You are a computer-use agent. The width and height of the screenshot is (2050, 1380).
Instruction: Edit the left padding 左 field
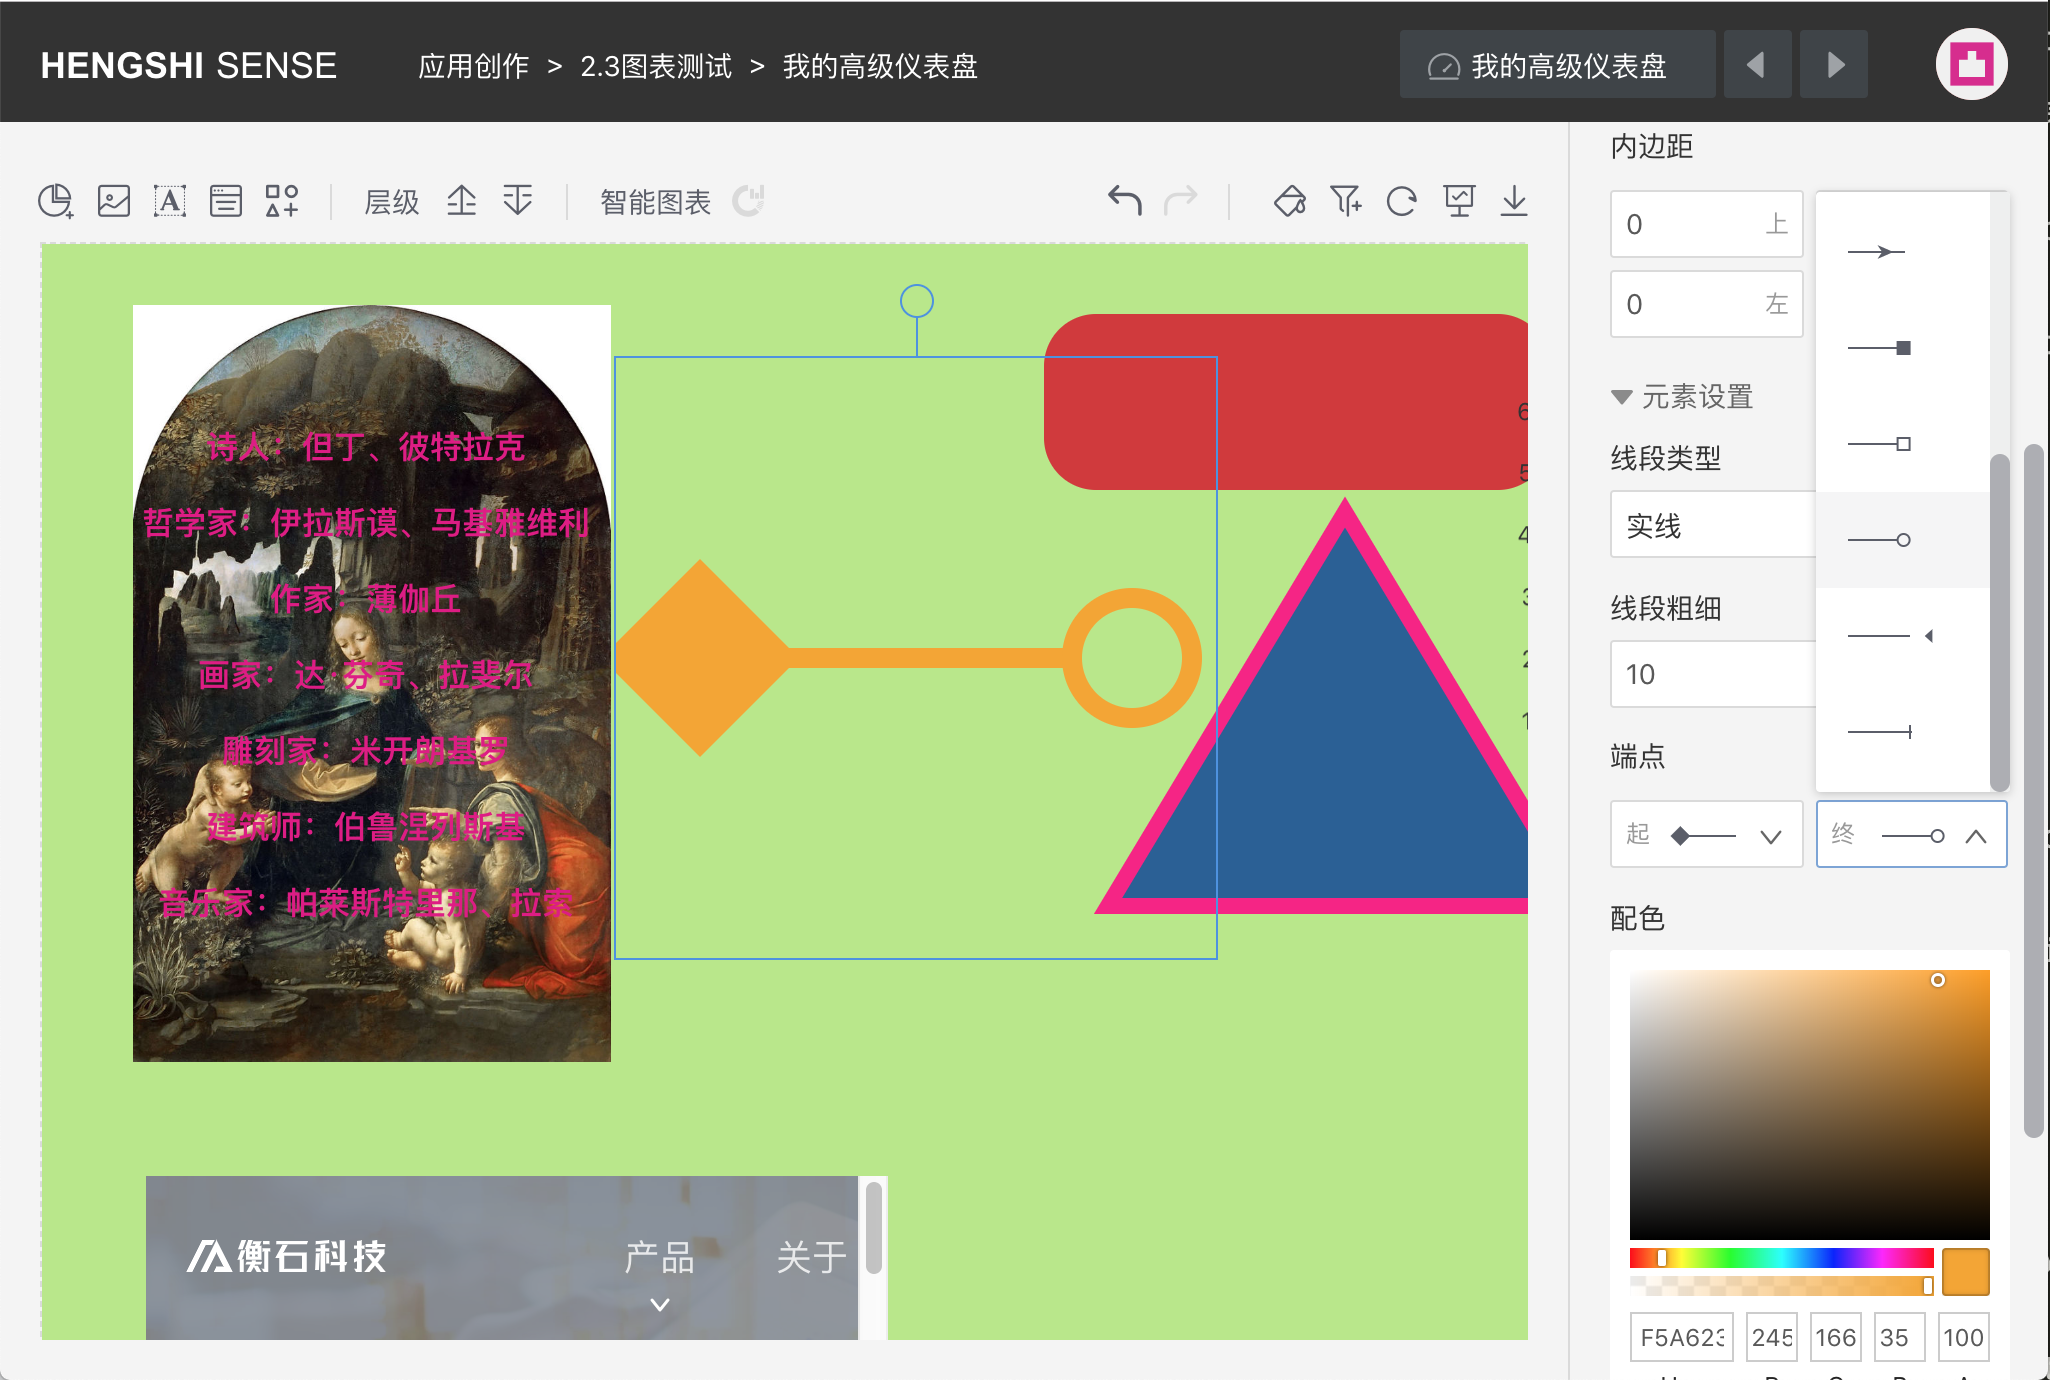coord(1706,304)
